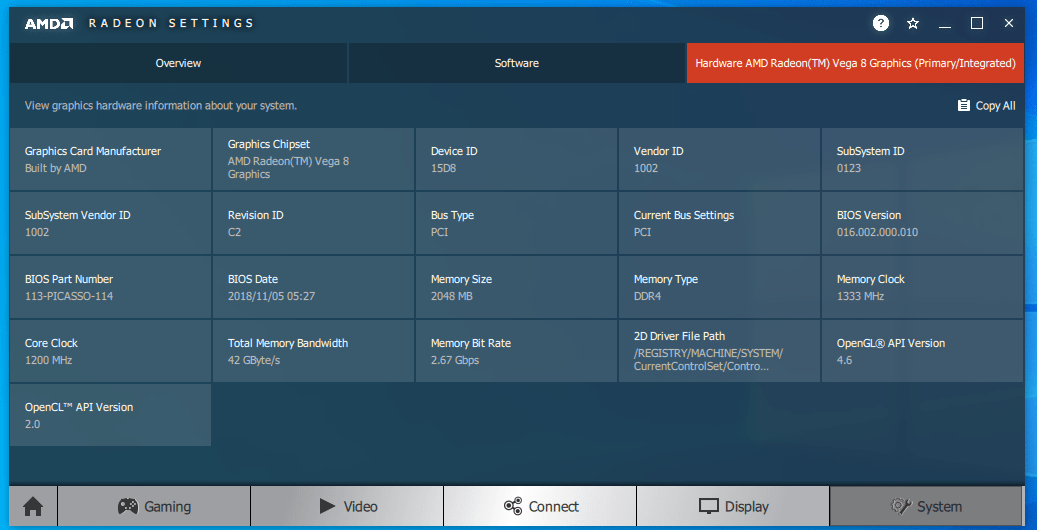Click BIOS Date 2018/11/05 05:27
Image resolution: width=1037 pixels, height=530 pixels.
pos(313,287)
